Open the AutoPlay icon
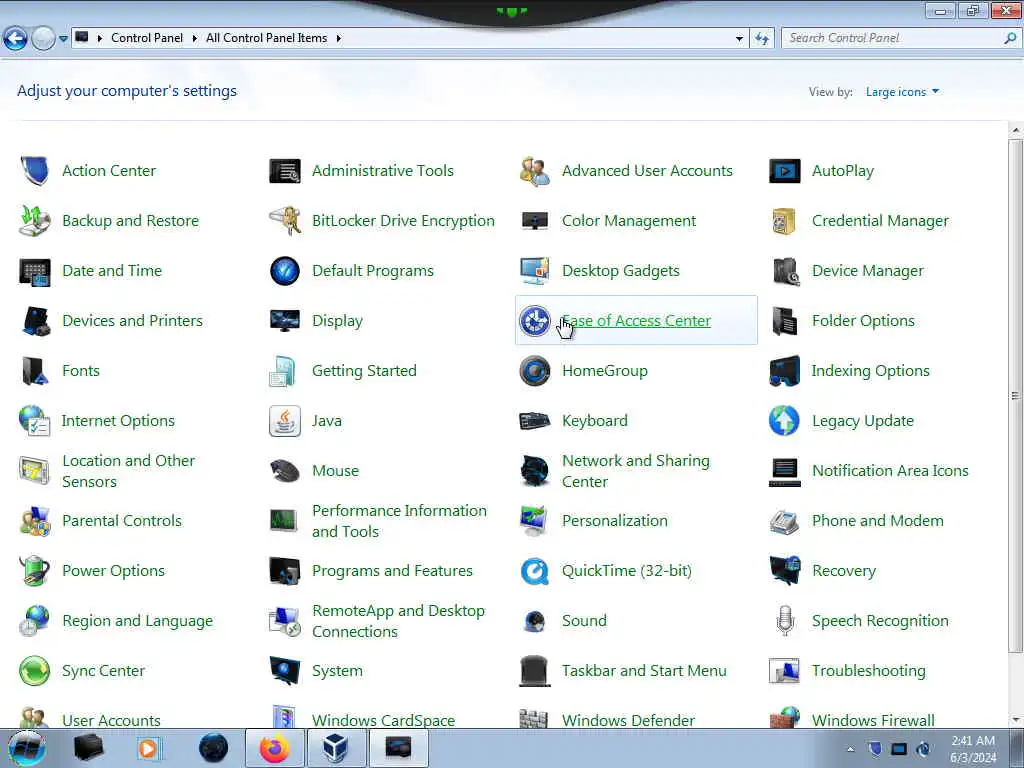Screen dimensions: 1024x768 coord(784,171)
